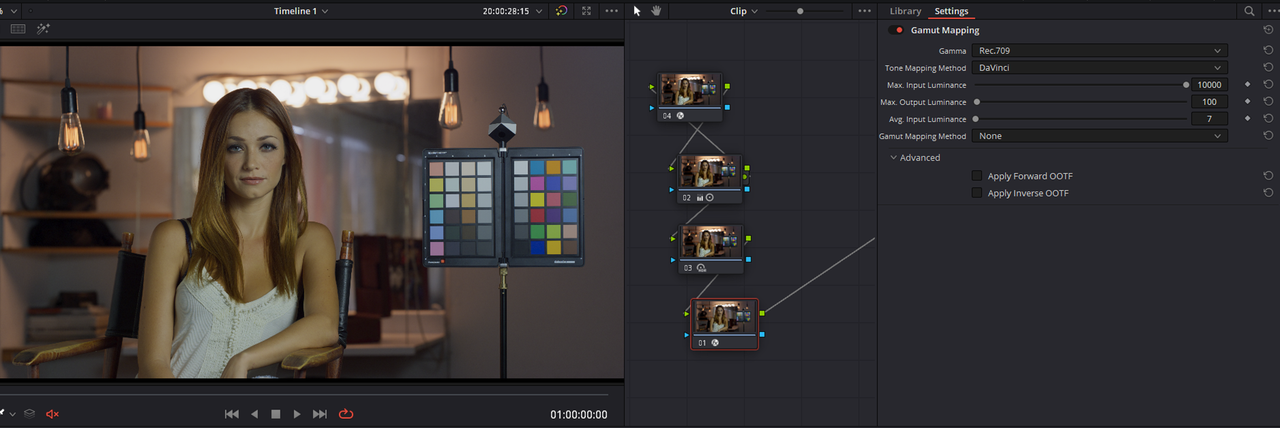Unmute audio with the red speaker icon

pos(53,413)
